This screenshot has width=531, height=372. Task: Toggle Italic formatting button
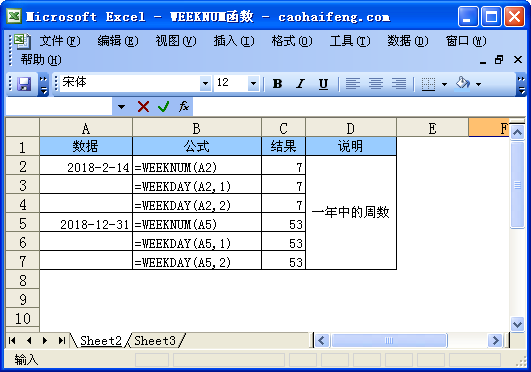tap(300, 84)
